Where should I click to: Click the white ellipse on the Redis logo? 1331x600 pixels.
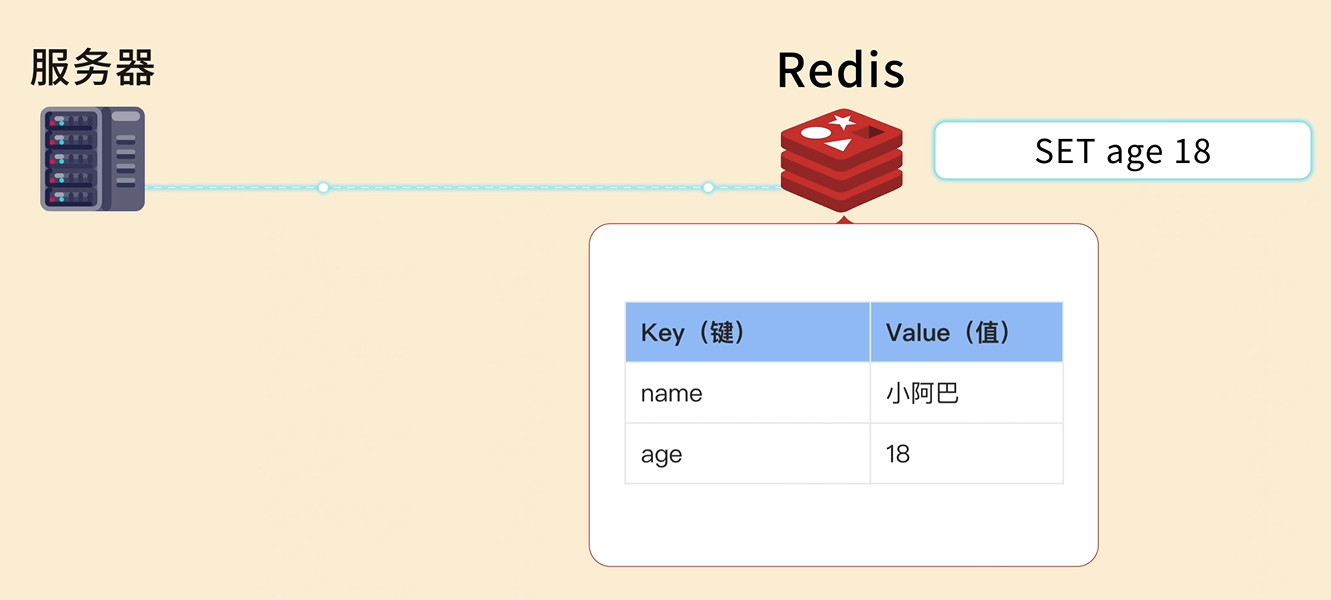pyautogui.click(x=816, y=133)
